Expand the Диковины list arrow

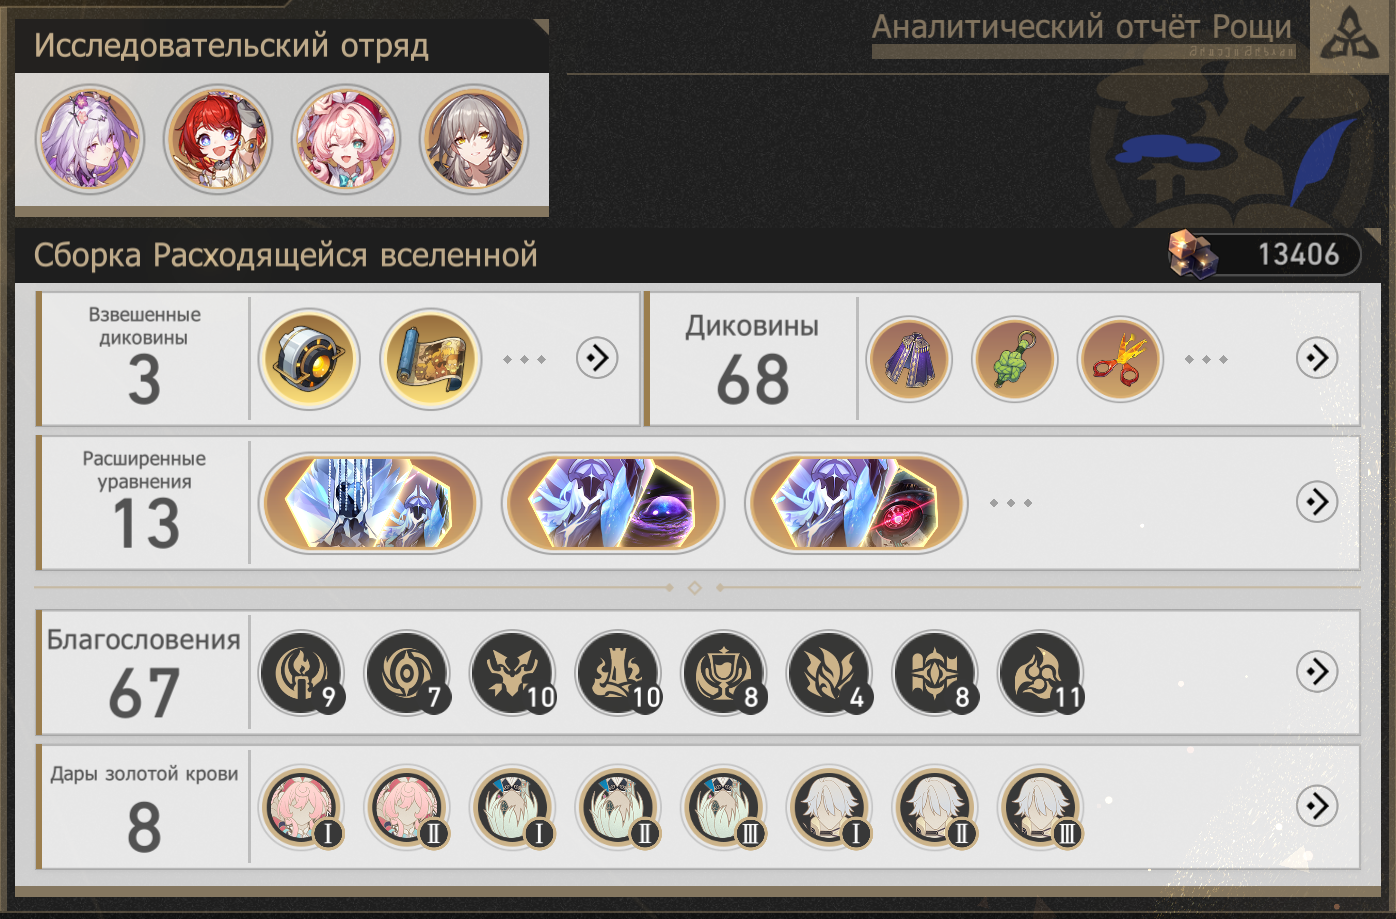click(x=1317, y=357)
